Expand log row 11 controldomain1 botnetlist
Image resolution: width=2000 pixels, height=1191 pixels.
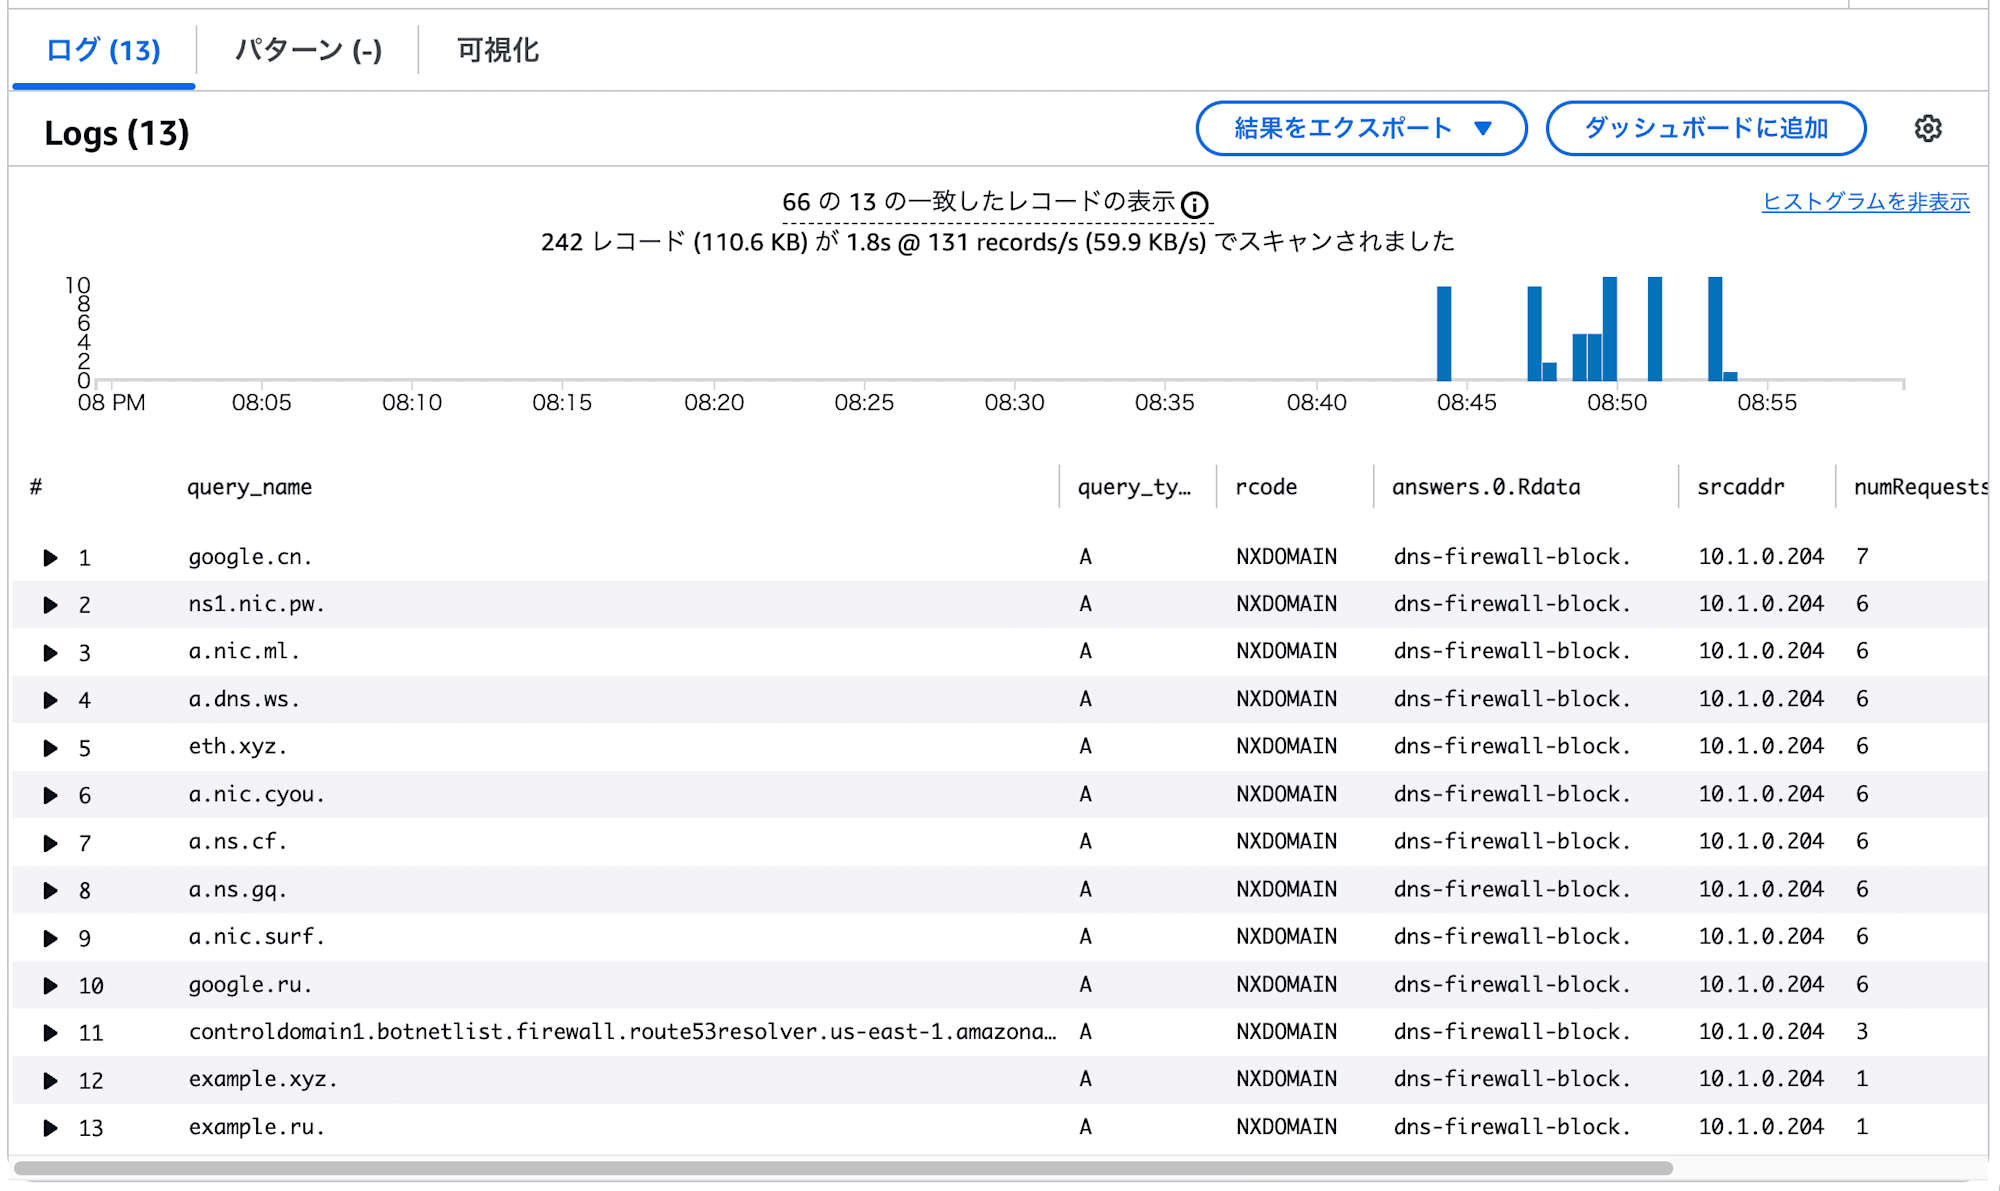50,1033
